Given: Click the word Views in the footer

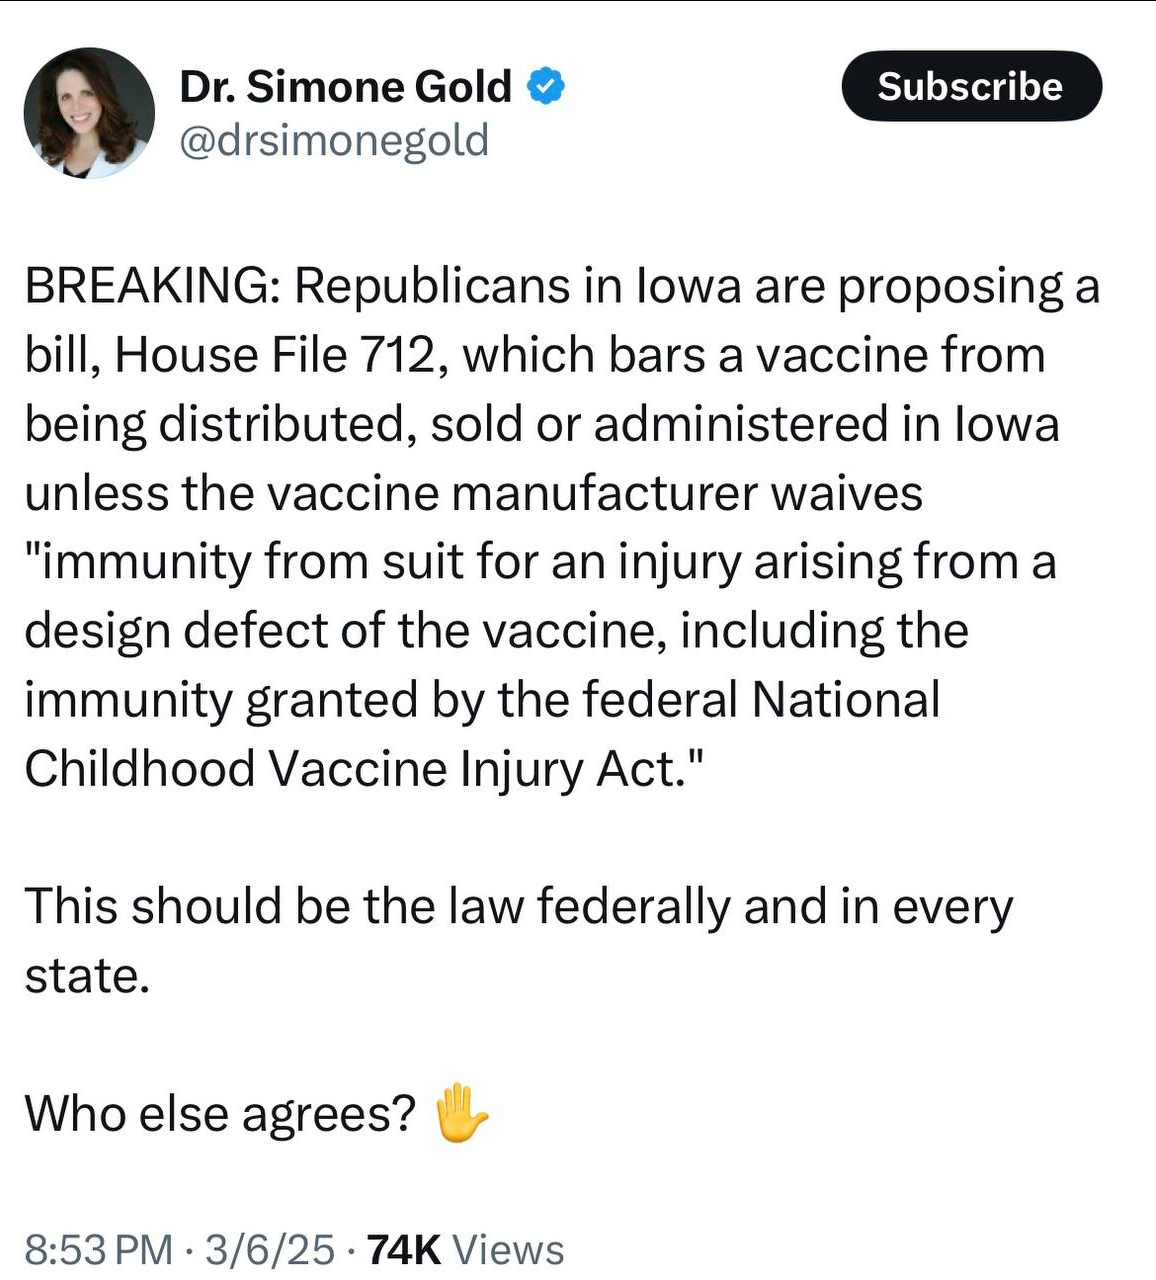Looking at the screenshot, I should tap(509, 1250).
